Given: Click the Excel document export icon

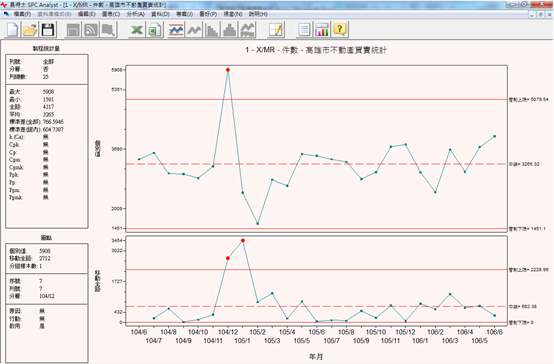Looking at the screenshot, I should 155,30.
